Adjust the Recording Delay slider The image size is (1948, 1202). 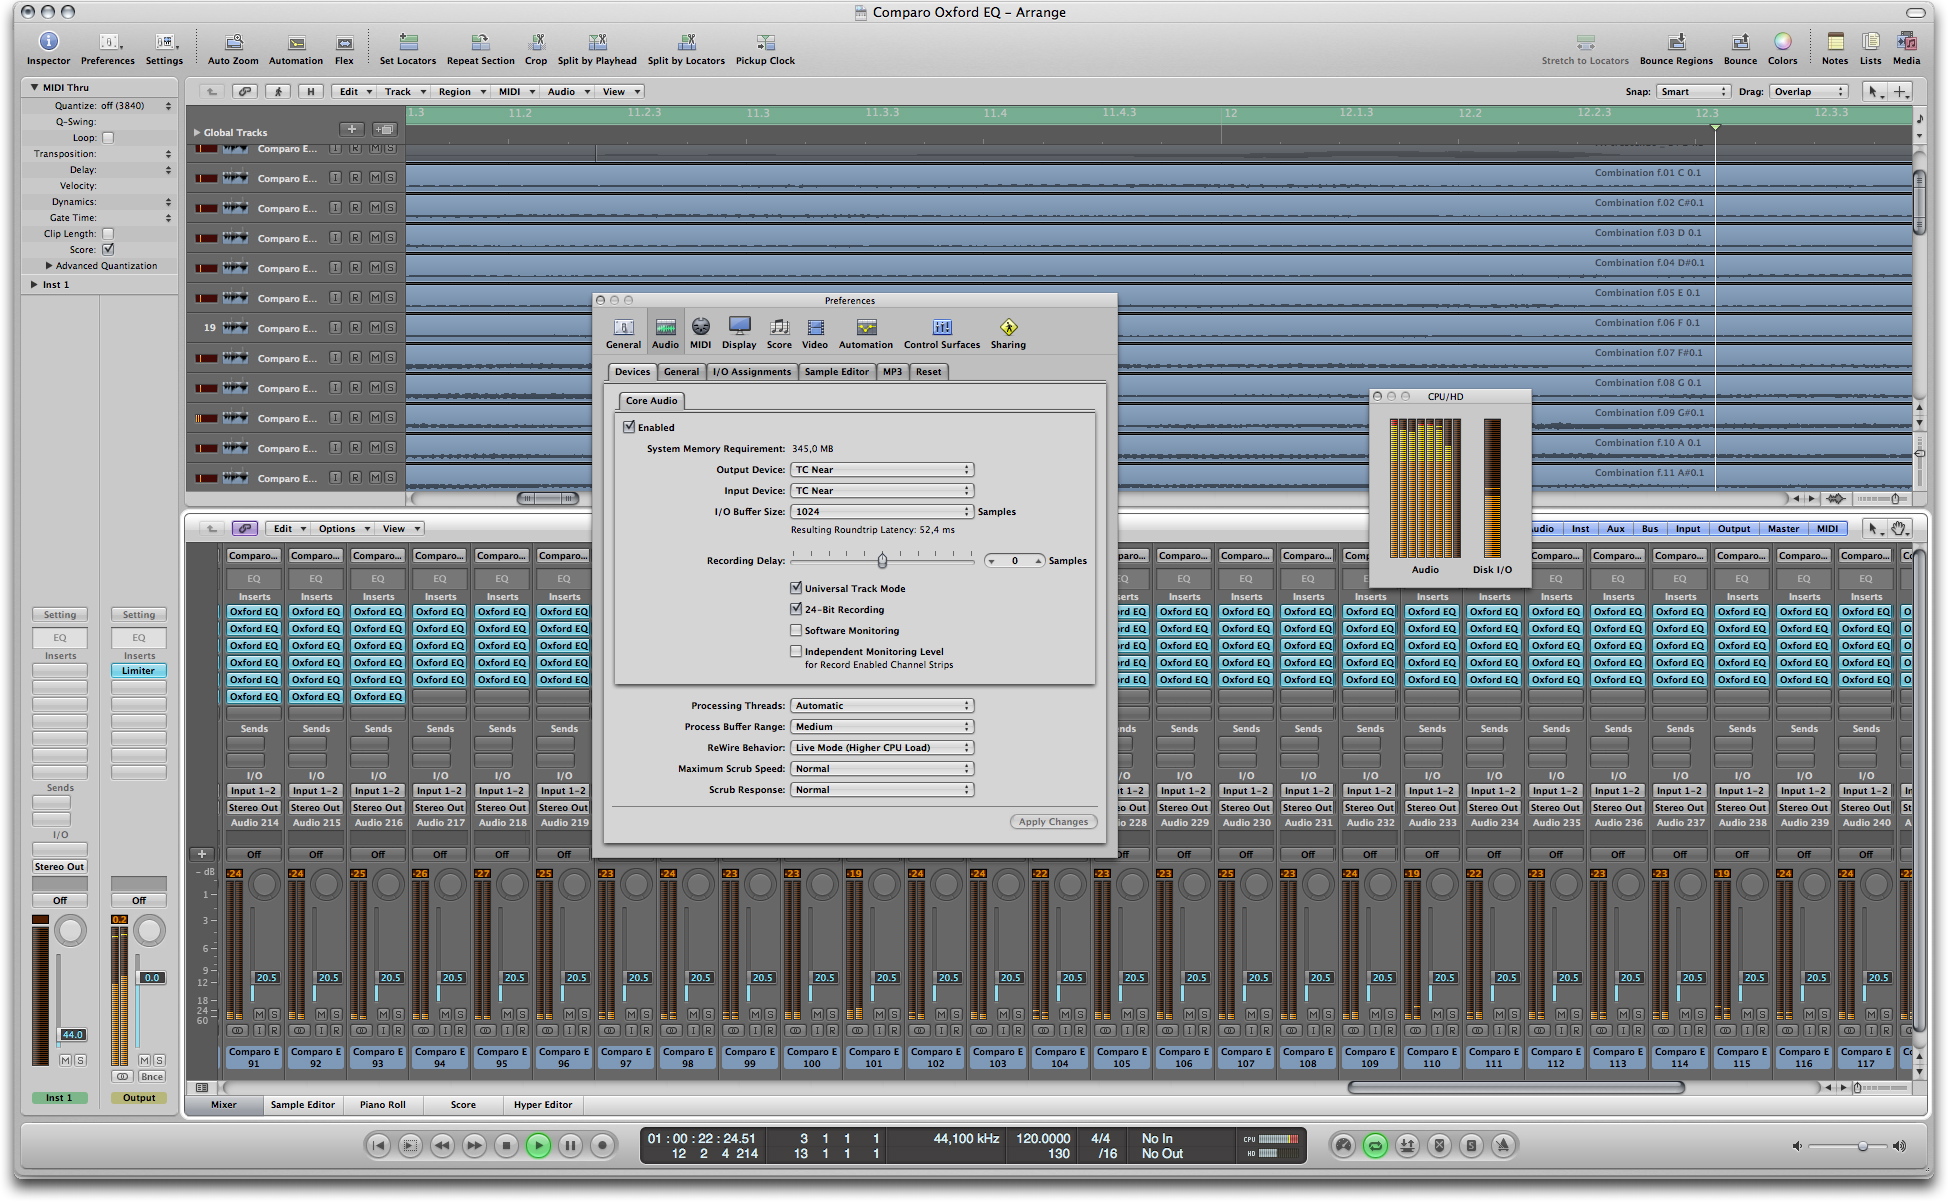click(882, 559)
